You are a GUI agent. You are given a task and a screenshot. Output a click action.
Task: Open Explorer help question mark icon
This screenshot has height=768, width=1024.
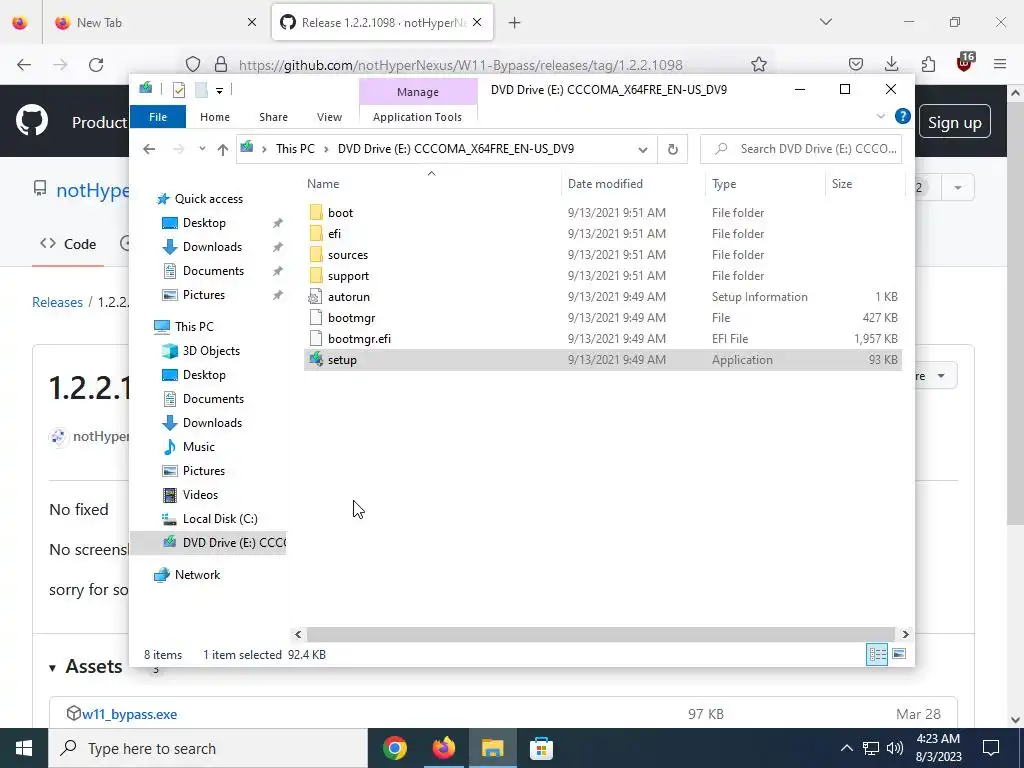coord(903,116)
